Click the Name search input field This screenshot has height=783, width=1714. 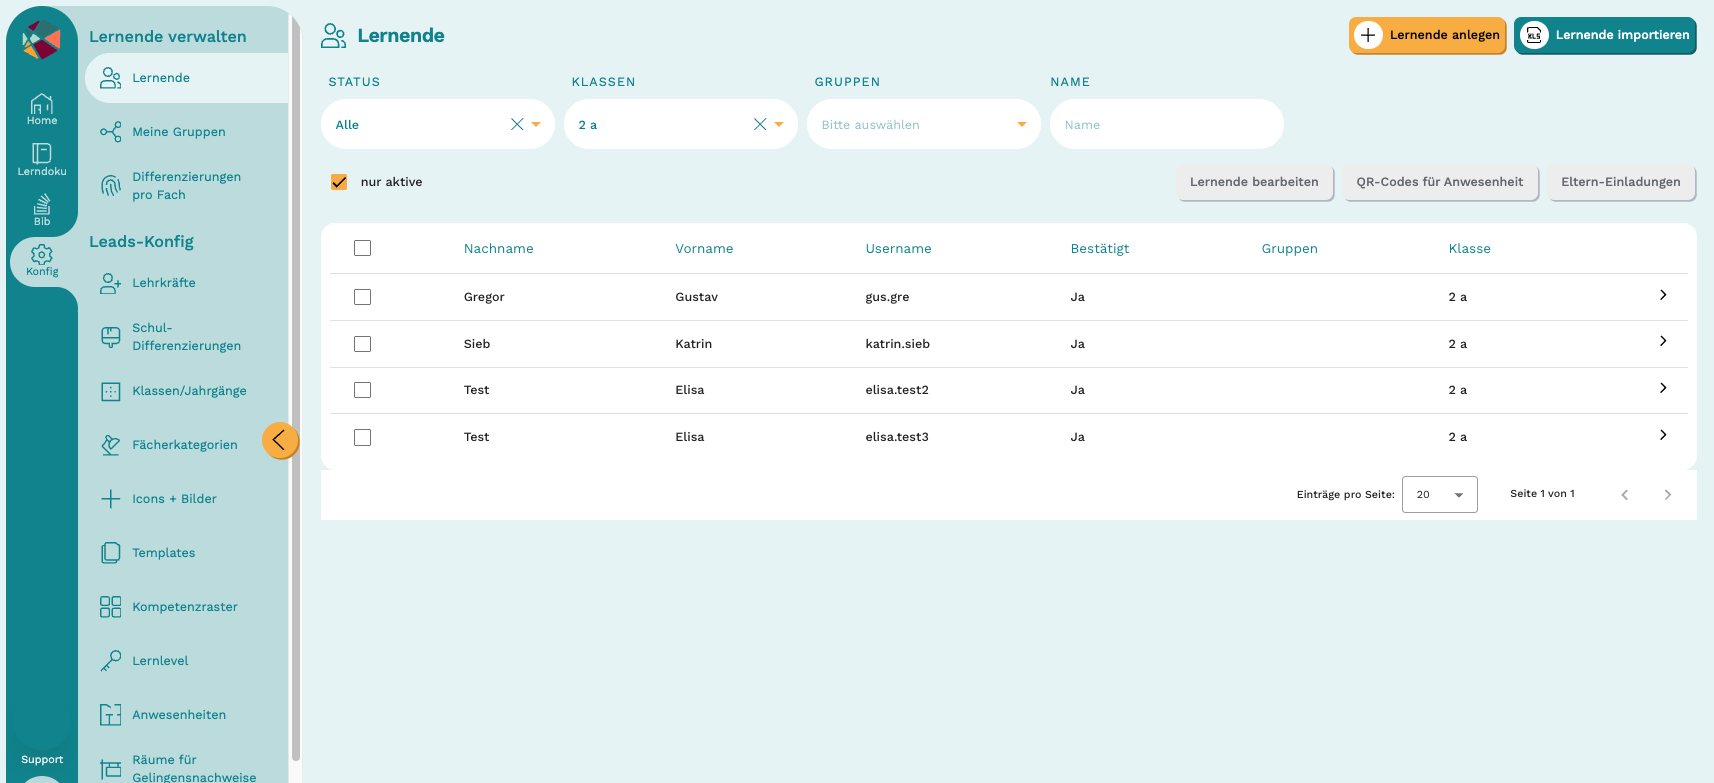(1167, 124)
